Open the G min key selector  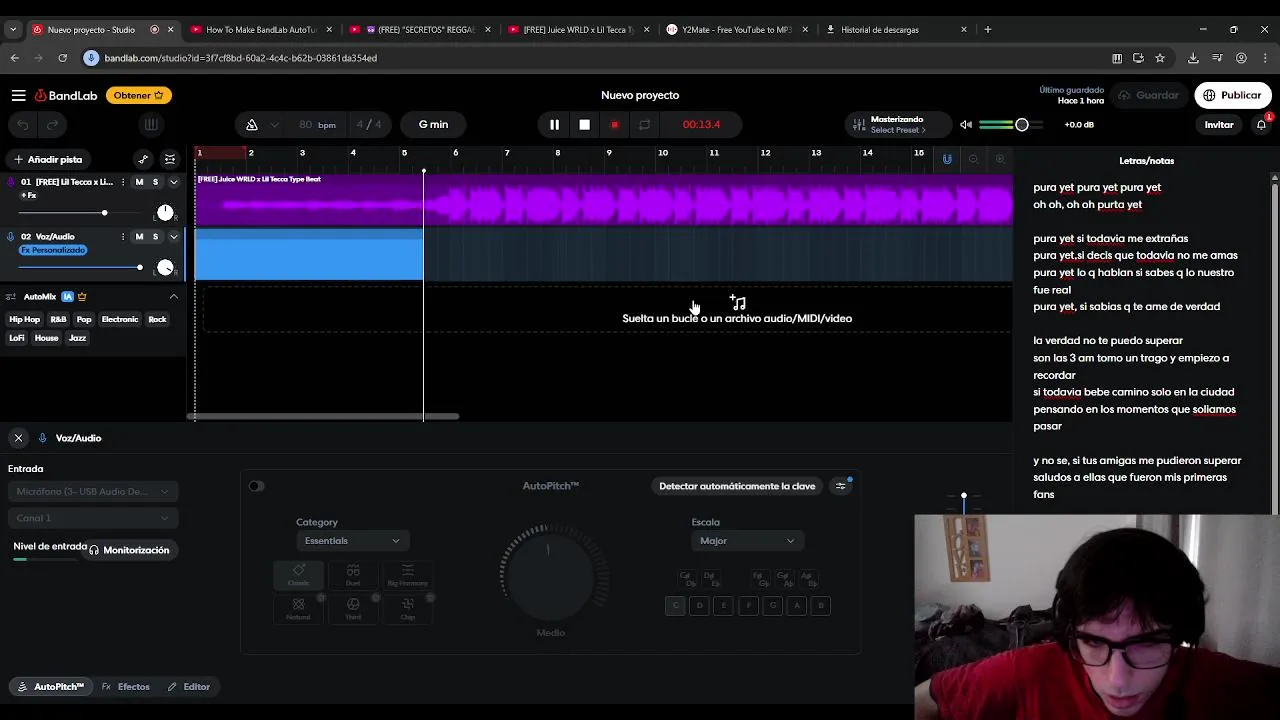point(433,125)
